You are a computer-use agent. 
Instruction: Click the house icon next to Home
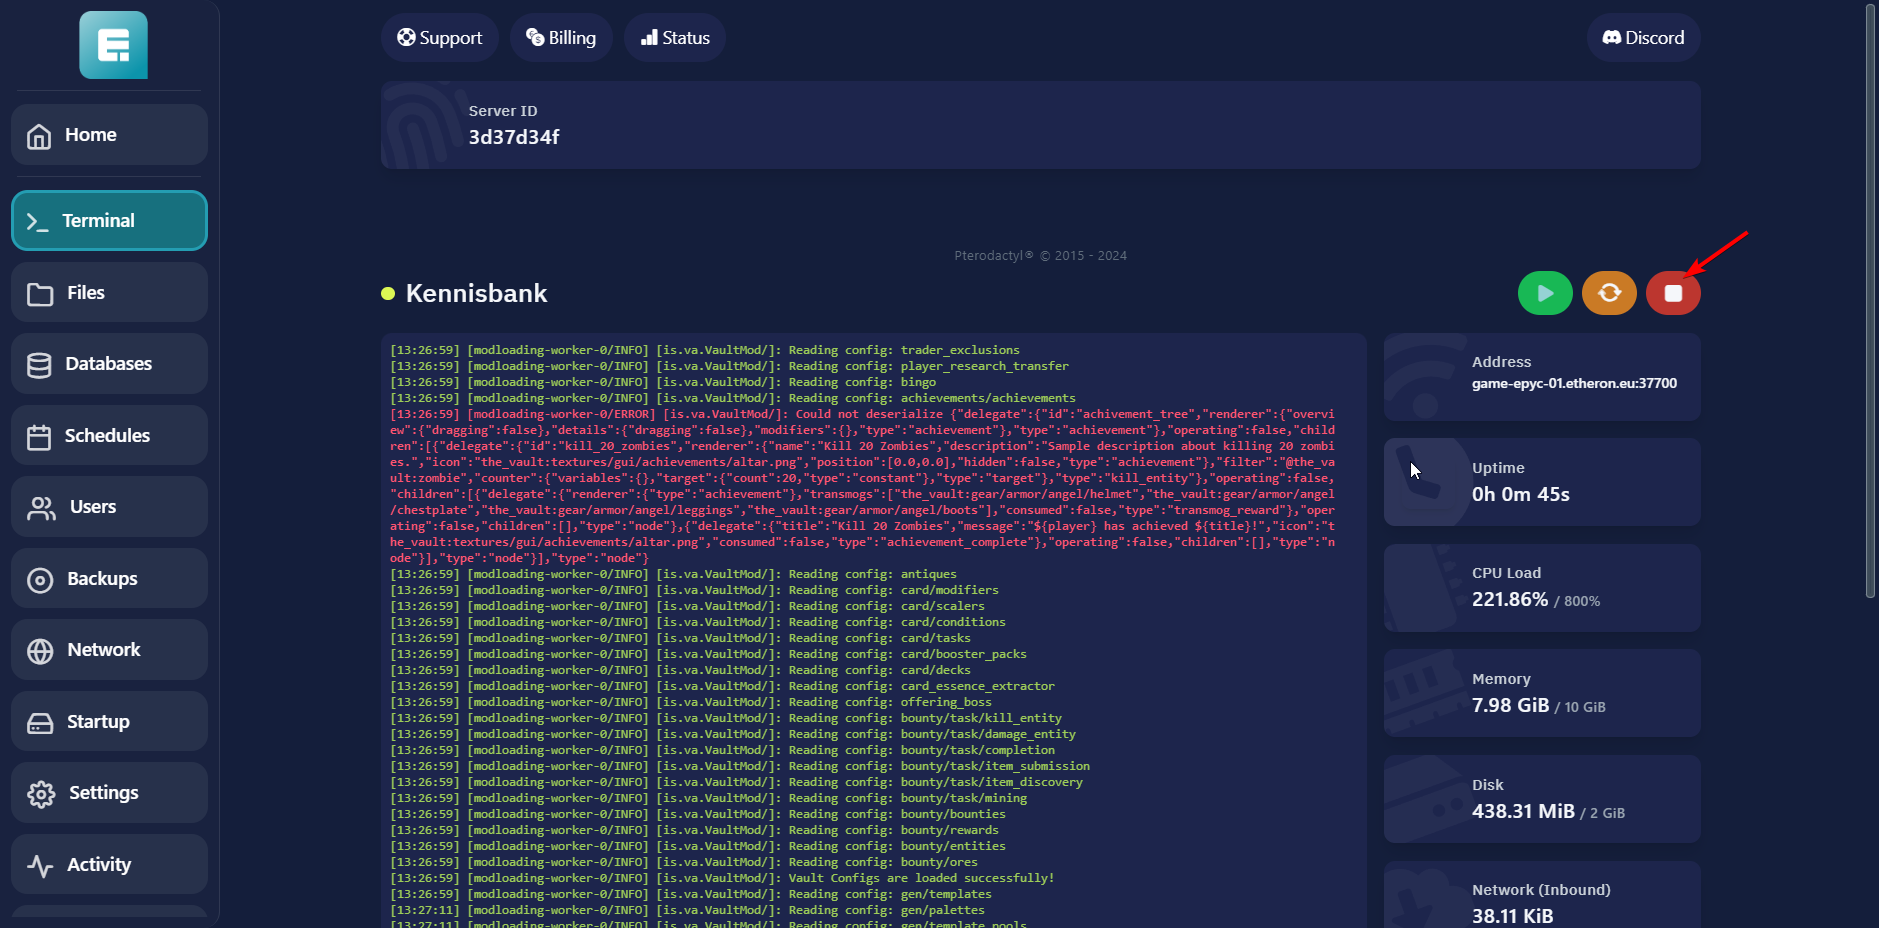click(39, 136)
